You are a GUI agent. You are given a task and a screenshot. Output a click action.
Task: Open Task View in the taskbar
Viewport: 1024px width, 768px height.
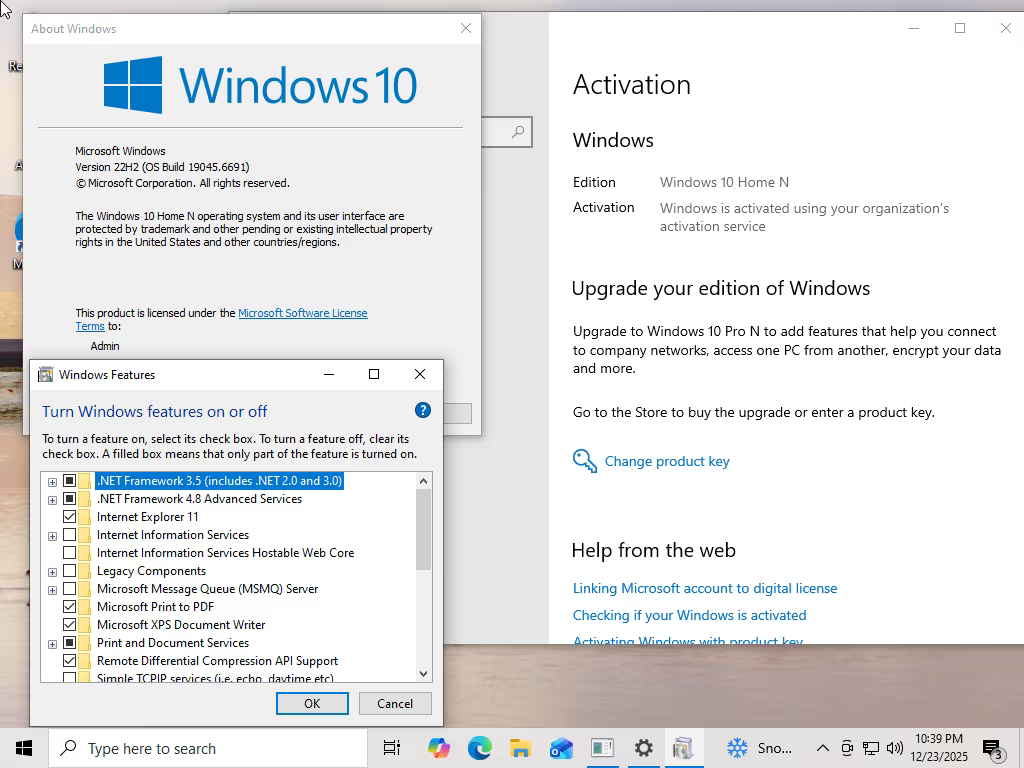click(392, 748)
